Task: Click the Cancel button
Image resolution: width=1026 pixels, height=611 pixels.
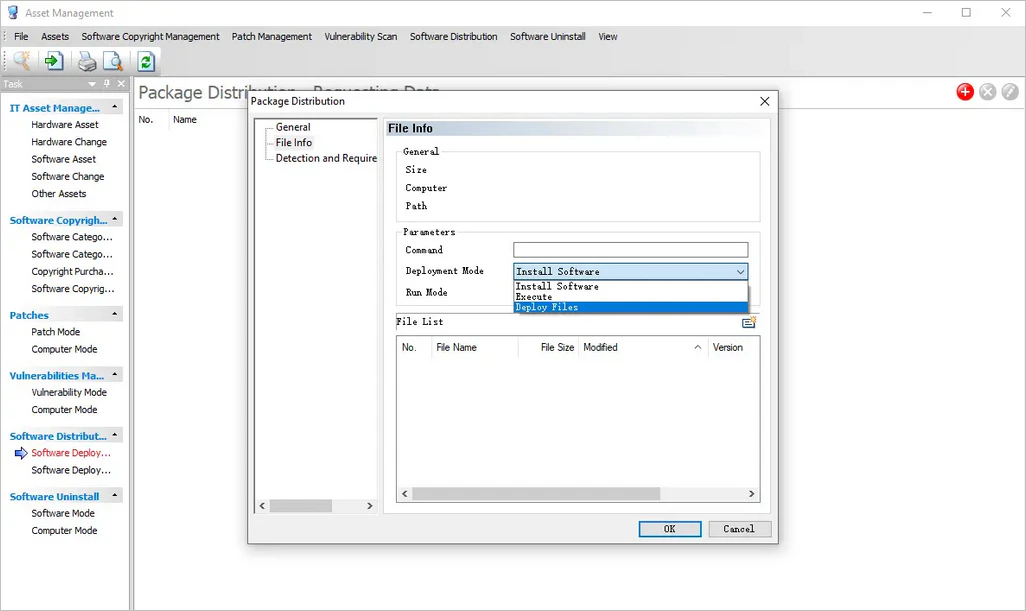Action: pyautogui.click(x=739, y=529)
